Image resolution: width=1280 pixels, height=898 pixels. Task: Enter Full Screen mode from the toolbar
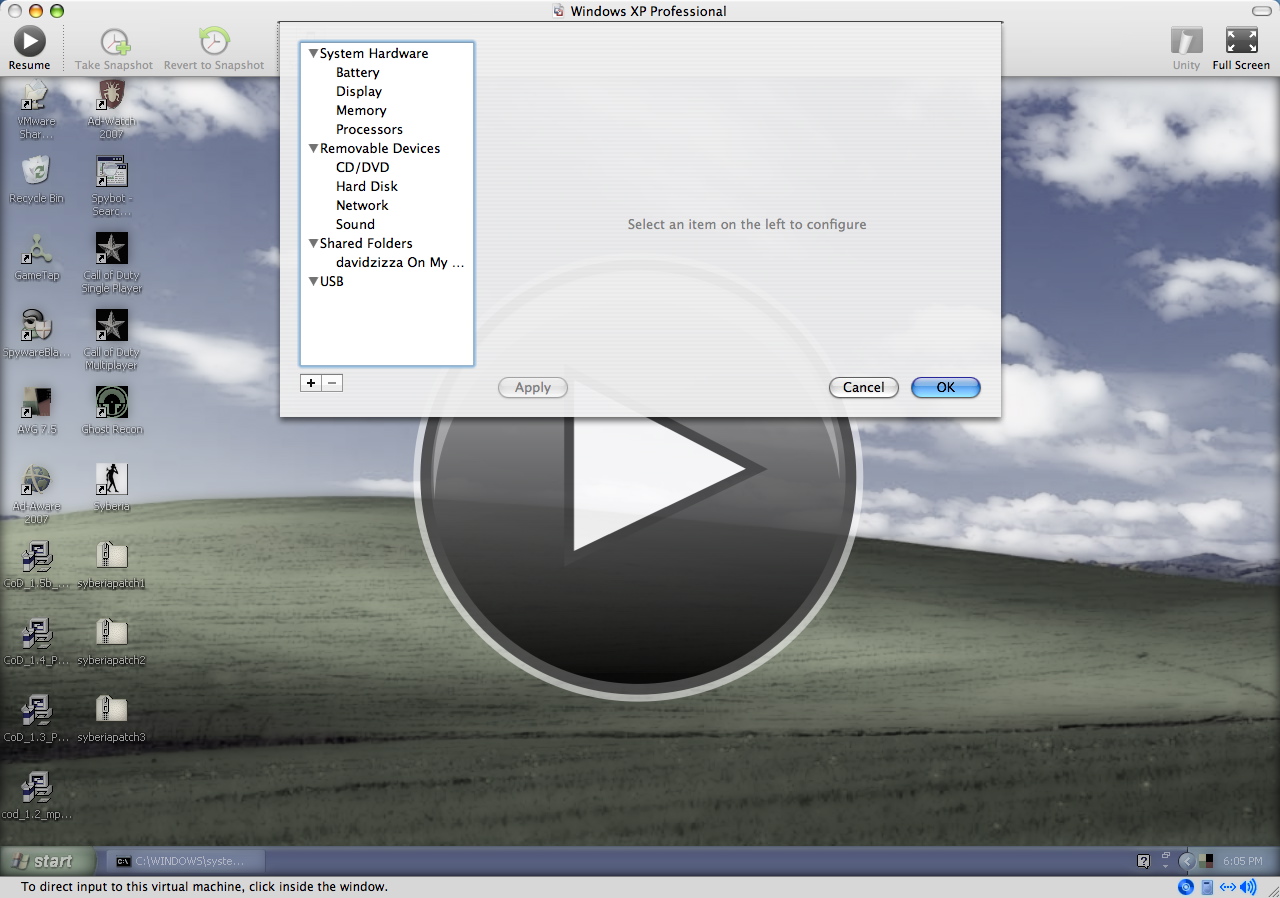1241,40
